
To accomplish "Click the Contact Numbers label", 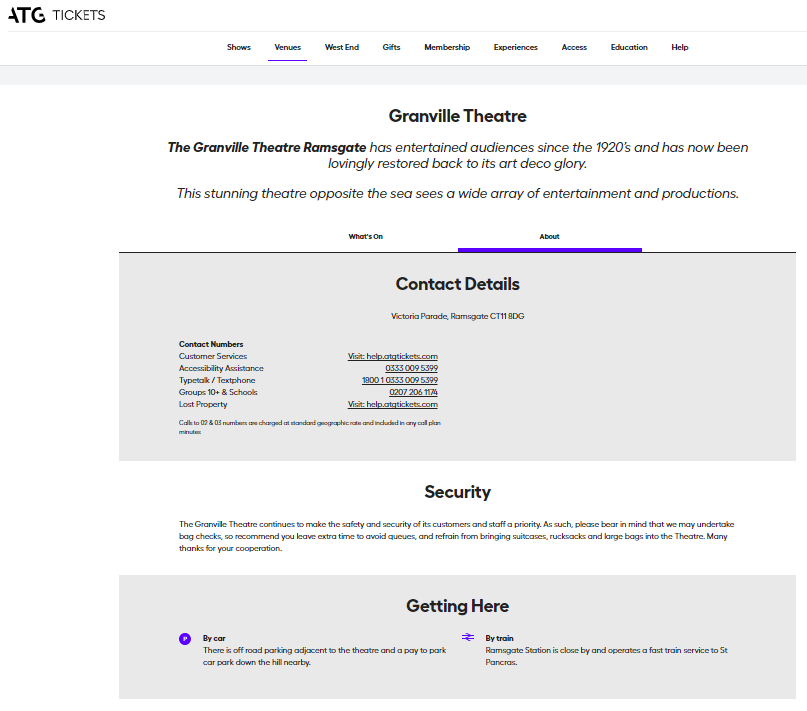I will (x=211, y=344).
